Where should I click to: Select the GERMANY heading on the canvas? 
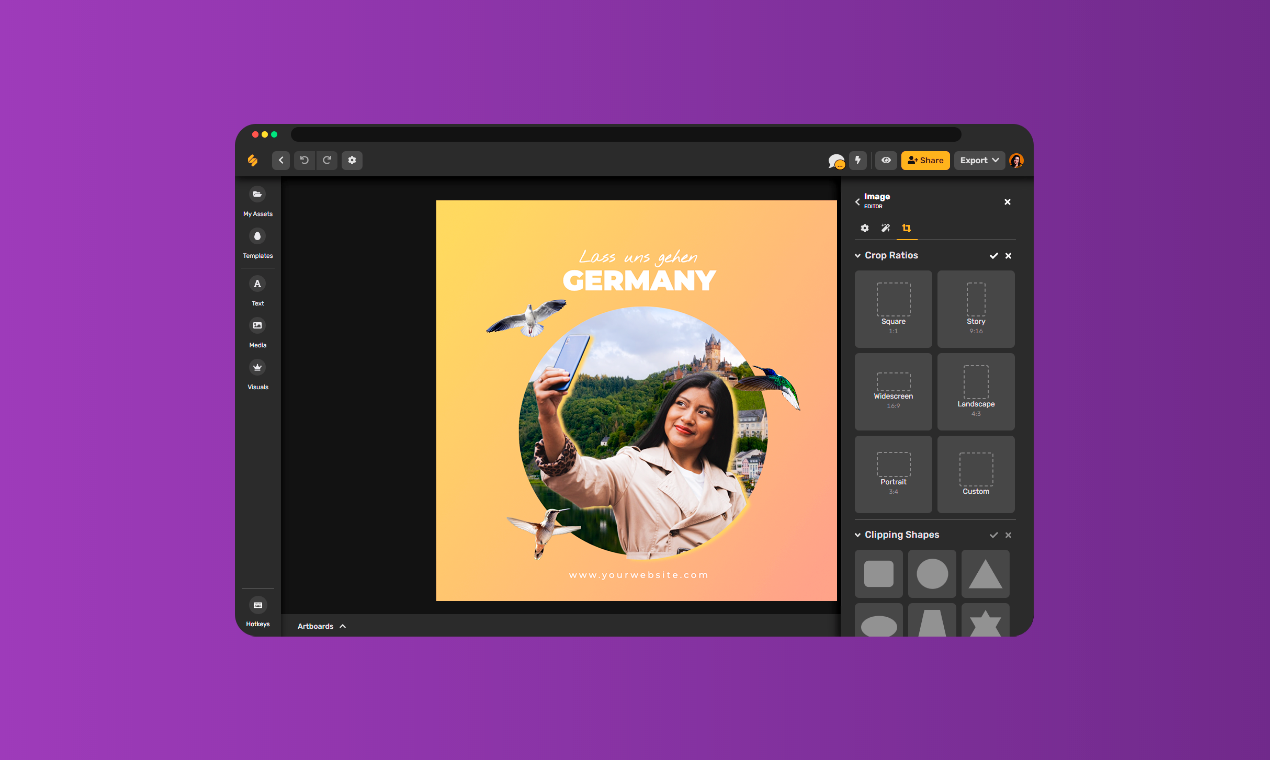(x=639, y=281)
